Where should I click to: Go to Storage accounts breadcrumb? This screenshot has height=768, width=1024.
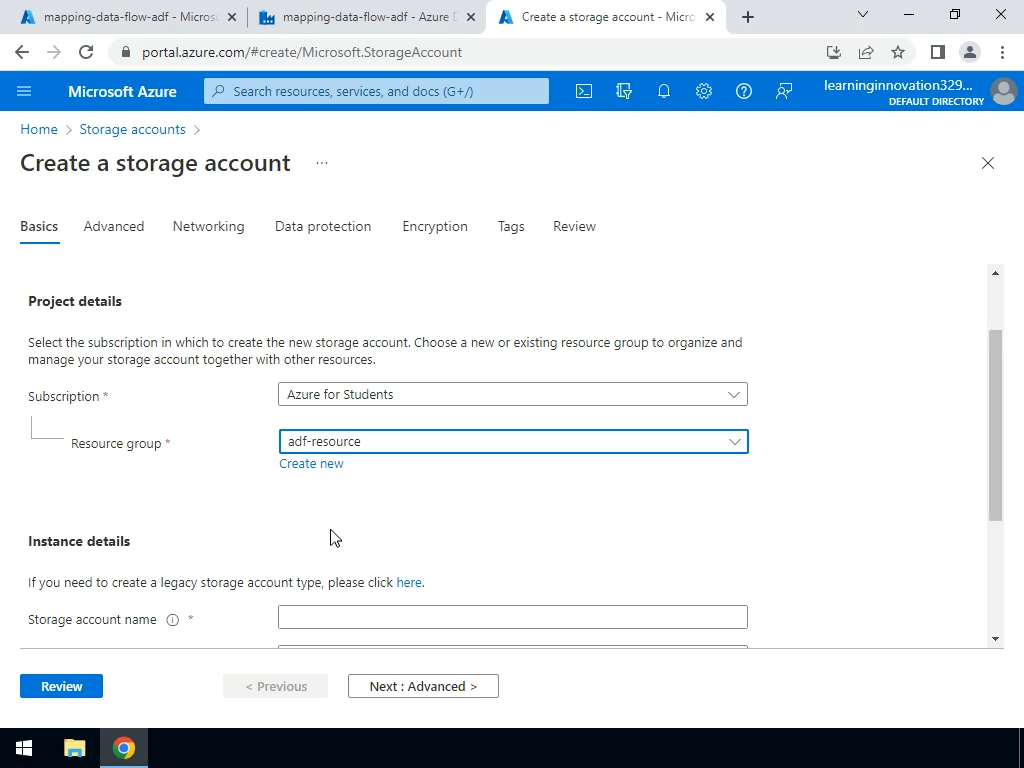(x=133, y=129)
